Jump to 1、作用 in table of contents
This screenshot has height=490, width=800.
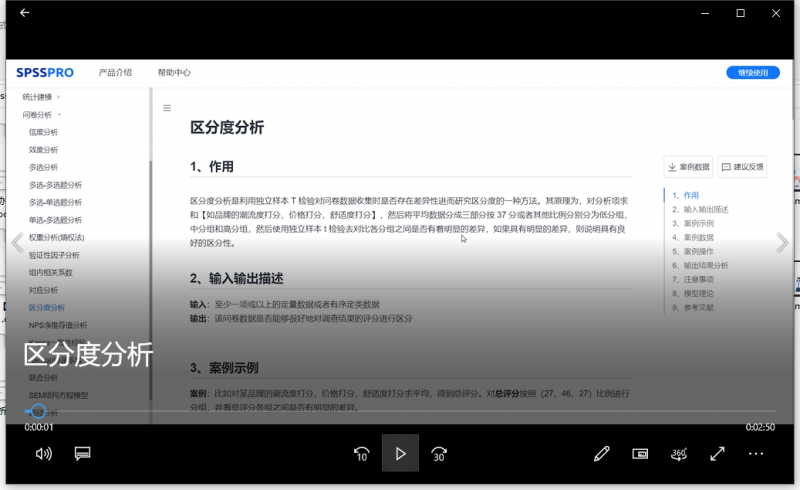[x=686, y=195]
